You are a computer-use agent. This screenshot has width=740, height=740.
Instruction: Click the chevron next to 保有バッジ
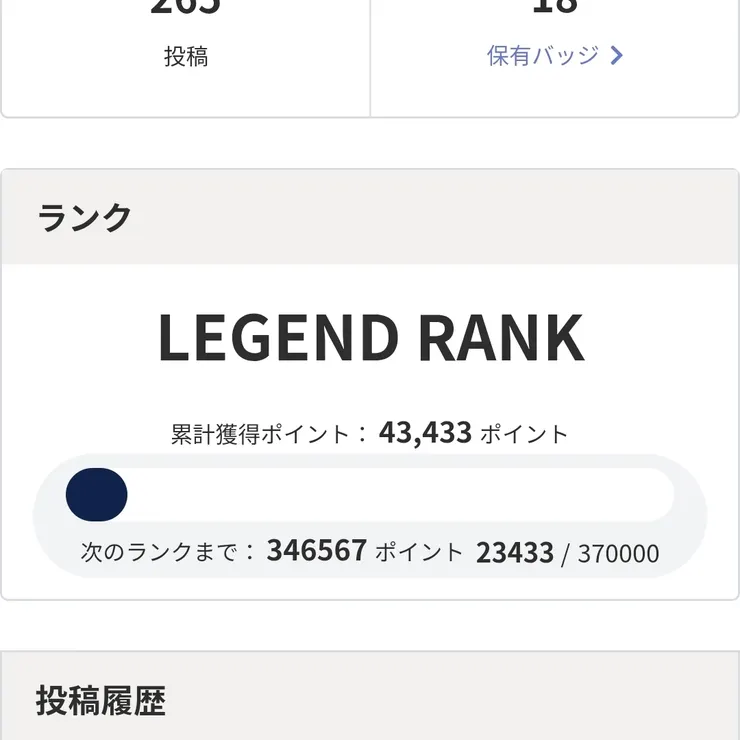[x=617, y=56]
